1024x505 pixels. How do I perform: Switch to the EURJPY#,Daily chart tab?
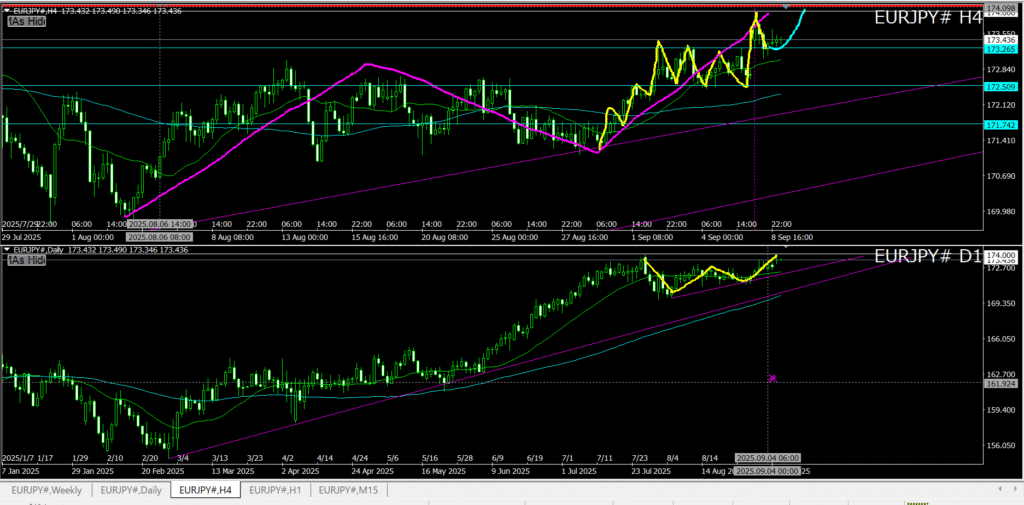pos(131,489)
